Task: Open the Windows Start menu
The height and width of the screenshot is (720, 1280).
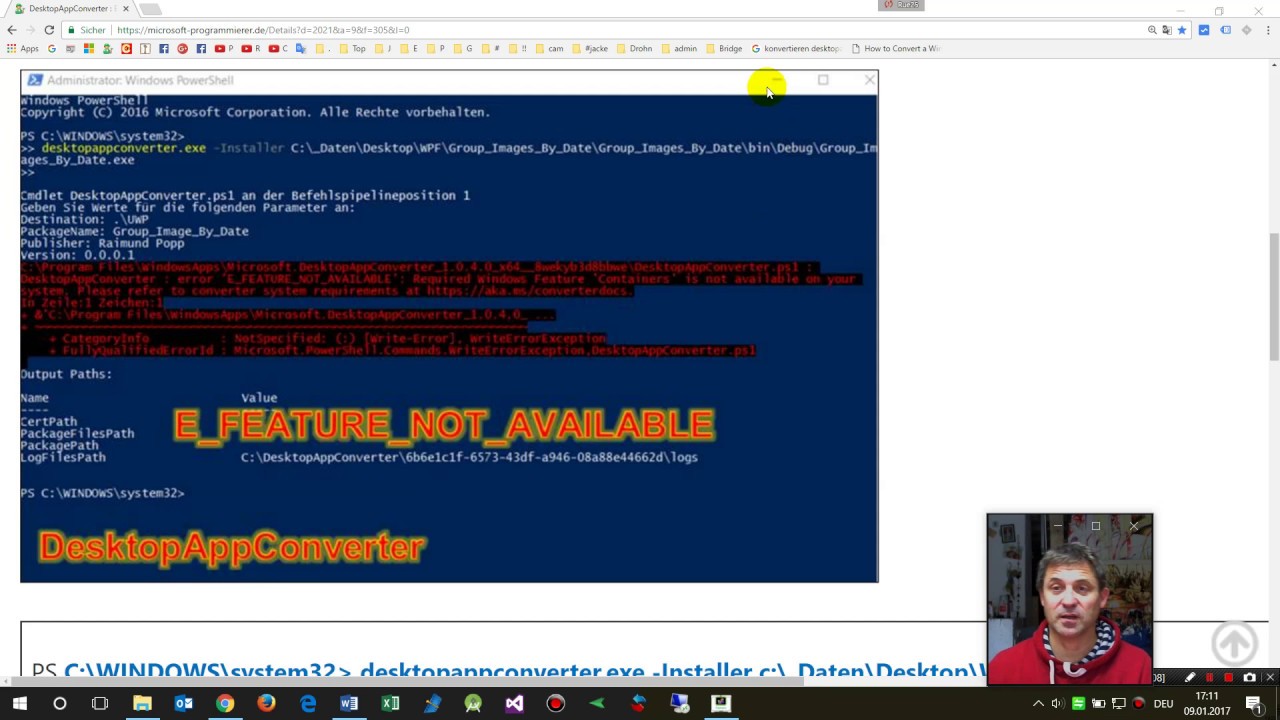Action: coord(19,704)
